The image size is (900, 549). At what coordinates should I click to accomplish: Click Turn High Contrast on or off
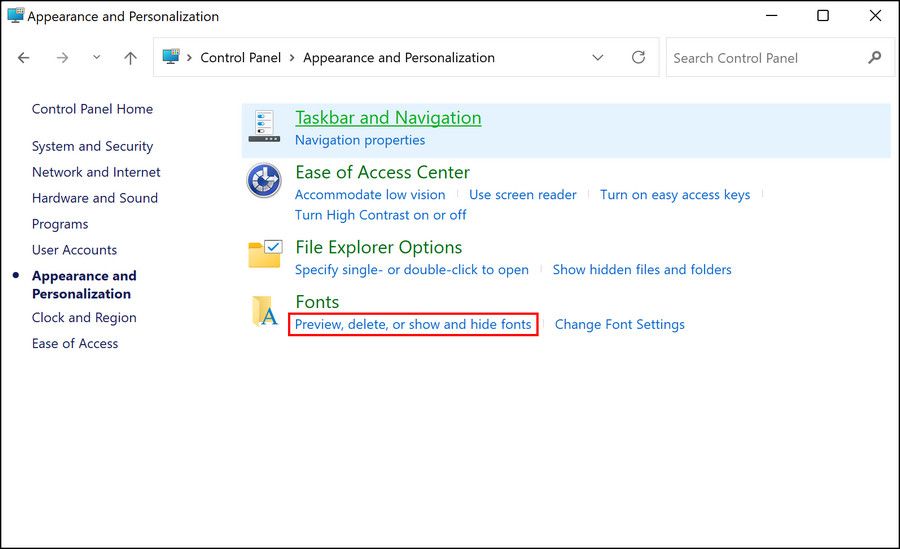(381, 215)
